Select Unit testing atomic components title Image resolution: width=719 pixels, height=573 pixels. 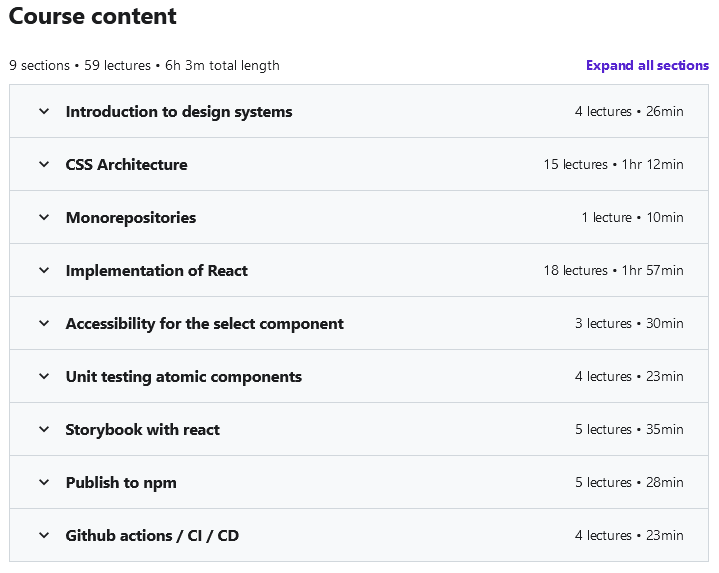pos(183,377)
